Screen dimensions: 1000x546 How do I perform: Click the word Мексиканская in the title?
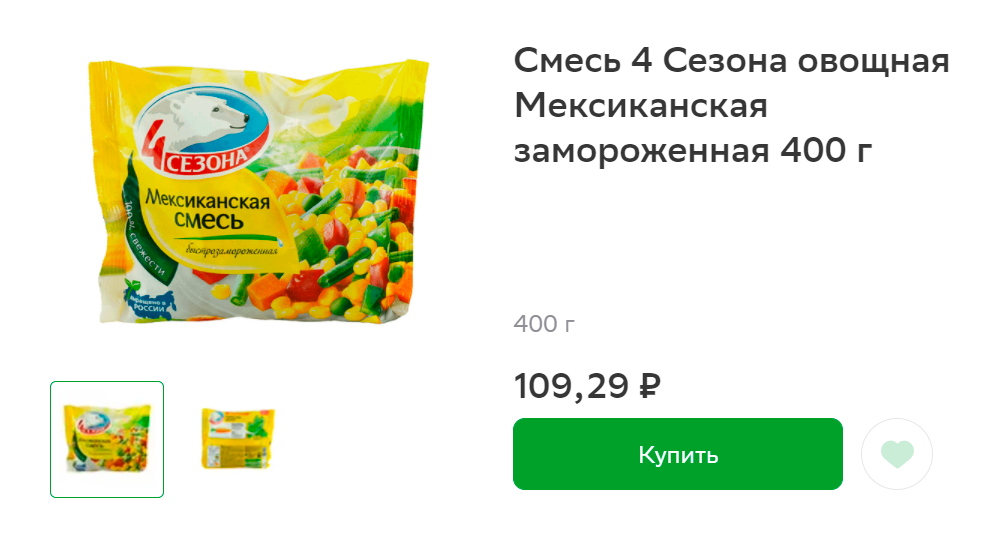click(641, 106)
